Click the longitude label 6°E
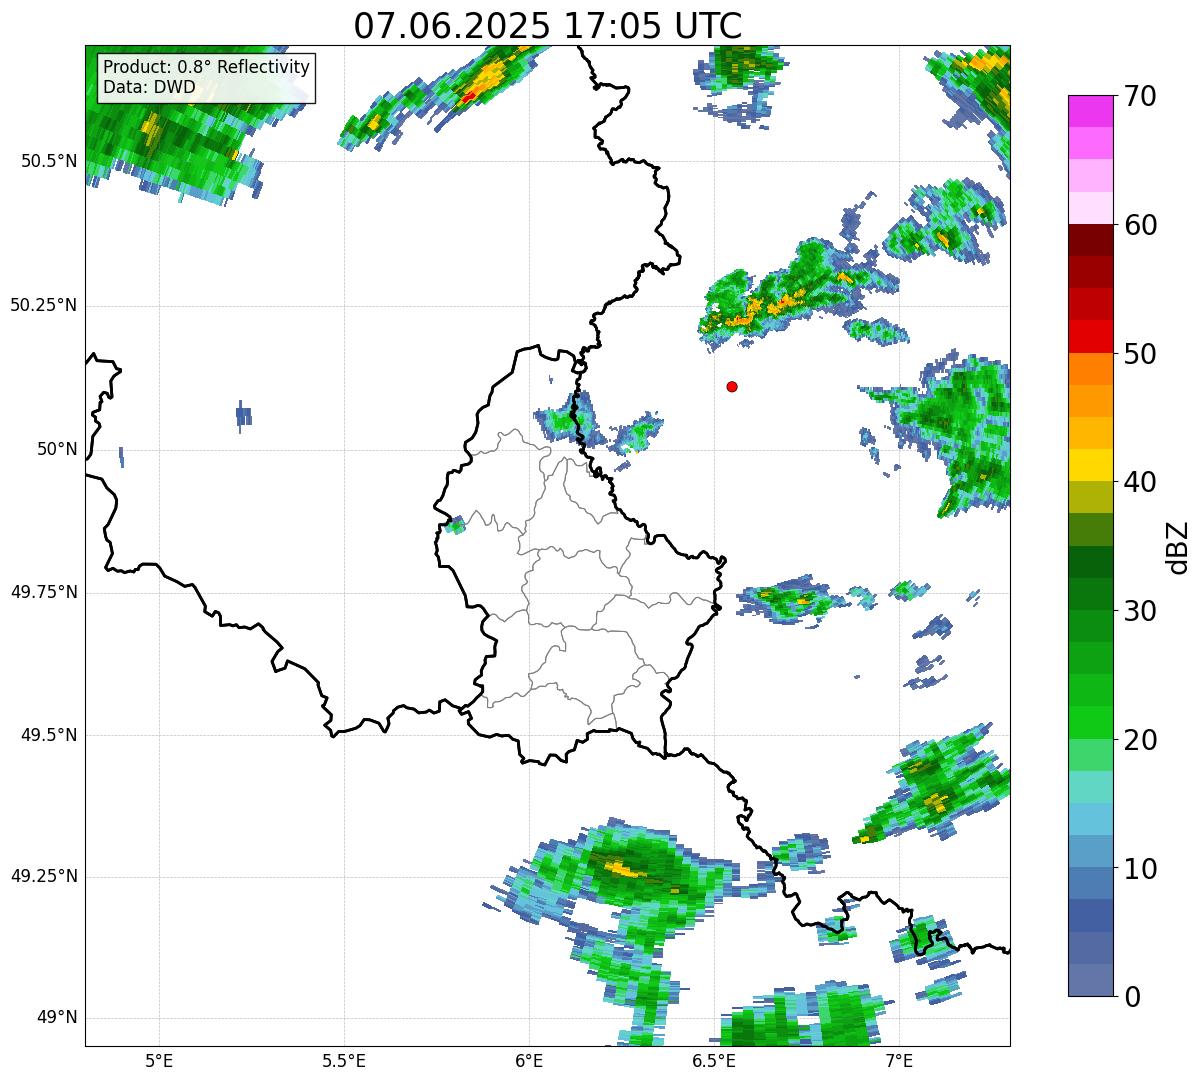 click(x=529, y=1061)
